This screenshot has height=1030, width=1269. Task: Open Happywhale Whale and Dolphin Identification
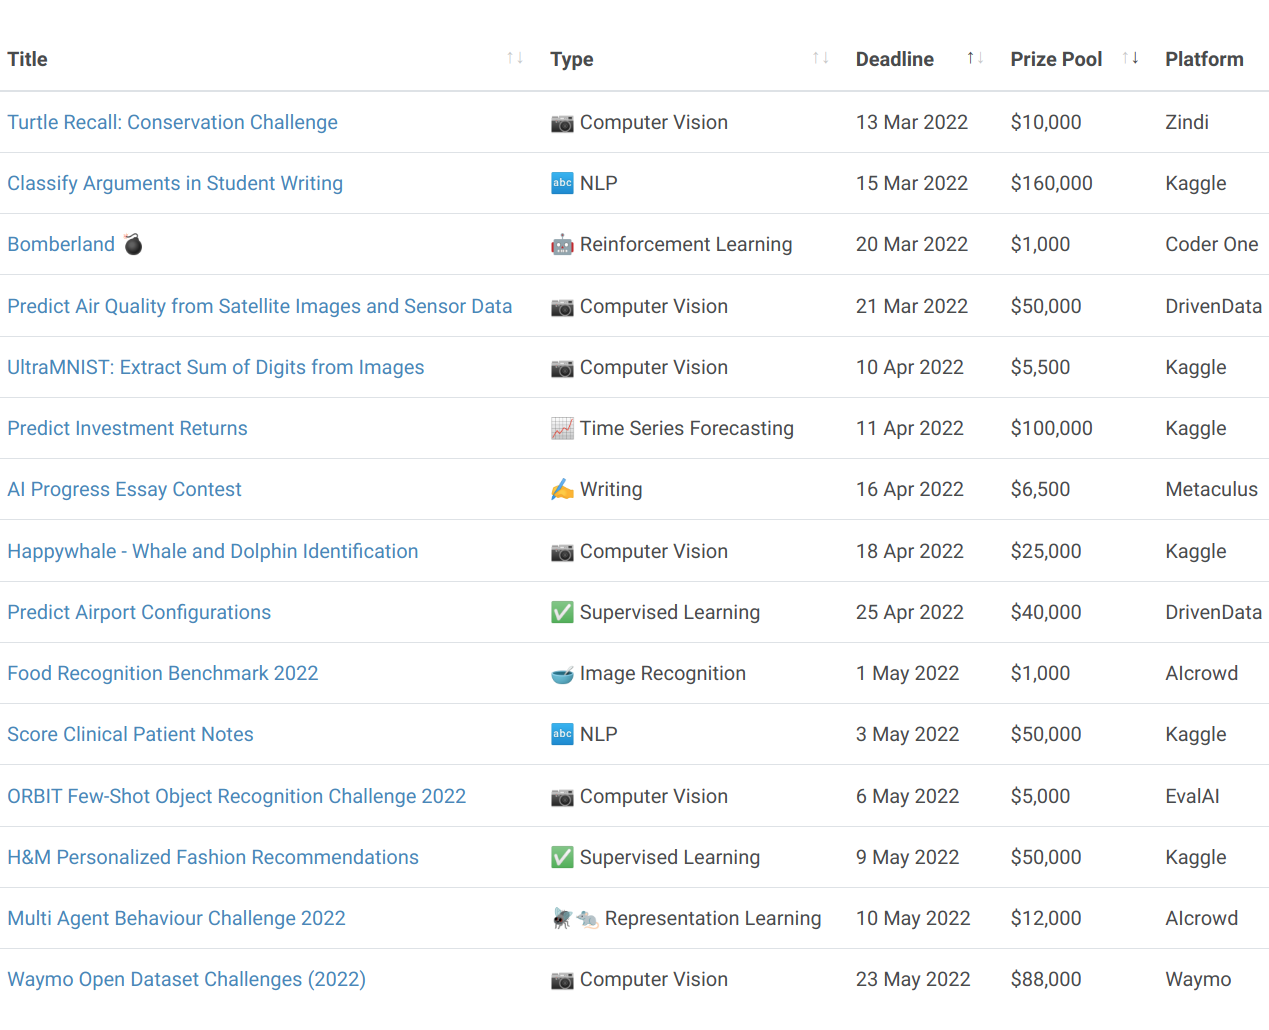(213, 551)
